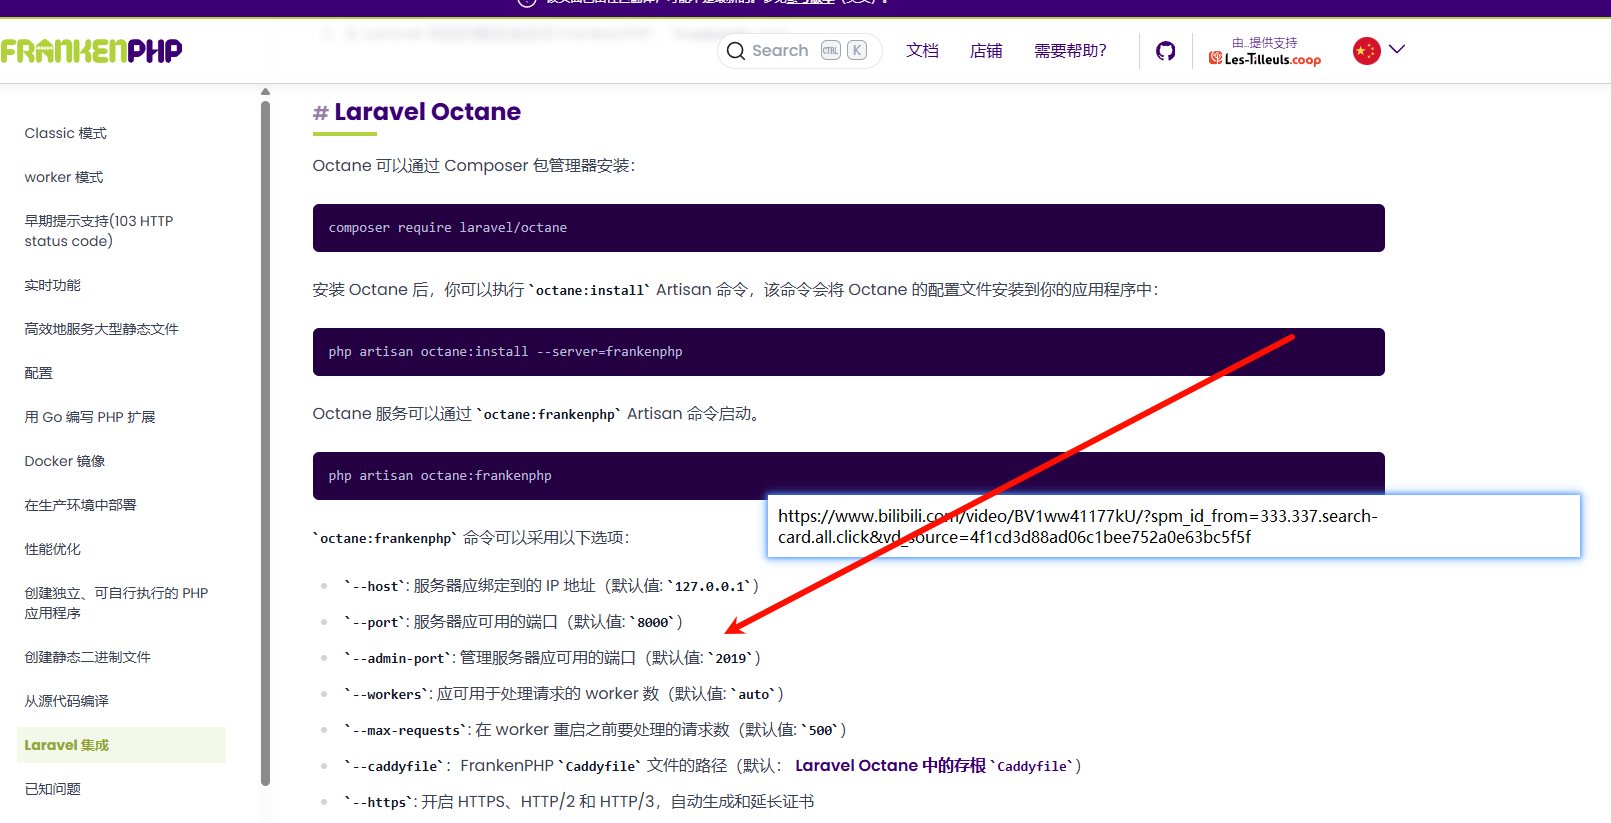Click the Chinese flag language icon
Screen dimensions: 1611x823
coord(1366,51)
